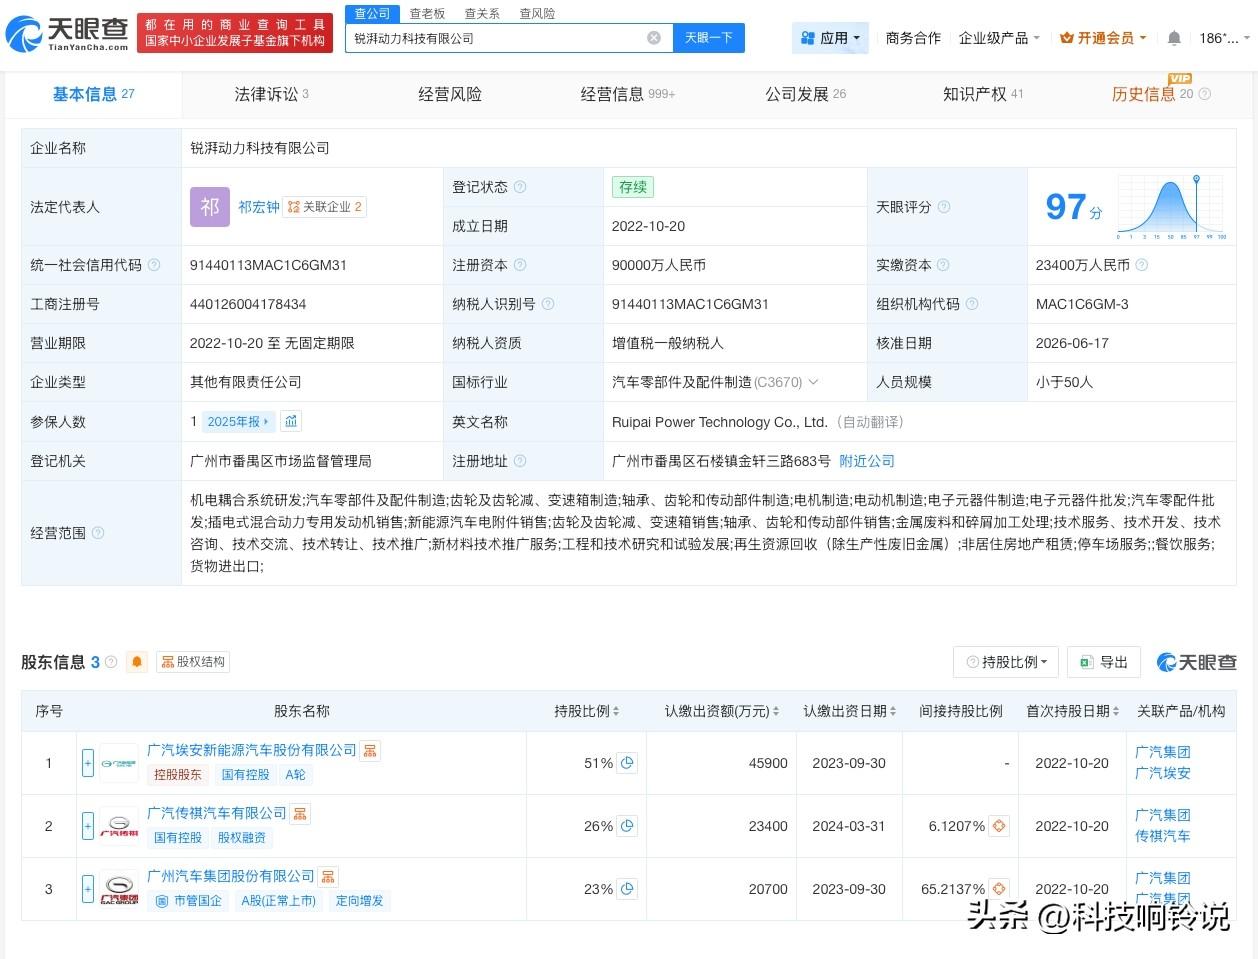This screenshot has height=959, width=1258.
Task: Click help icon next to 实缴资本
Action: click(x=944, y=265)
